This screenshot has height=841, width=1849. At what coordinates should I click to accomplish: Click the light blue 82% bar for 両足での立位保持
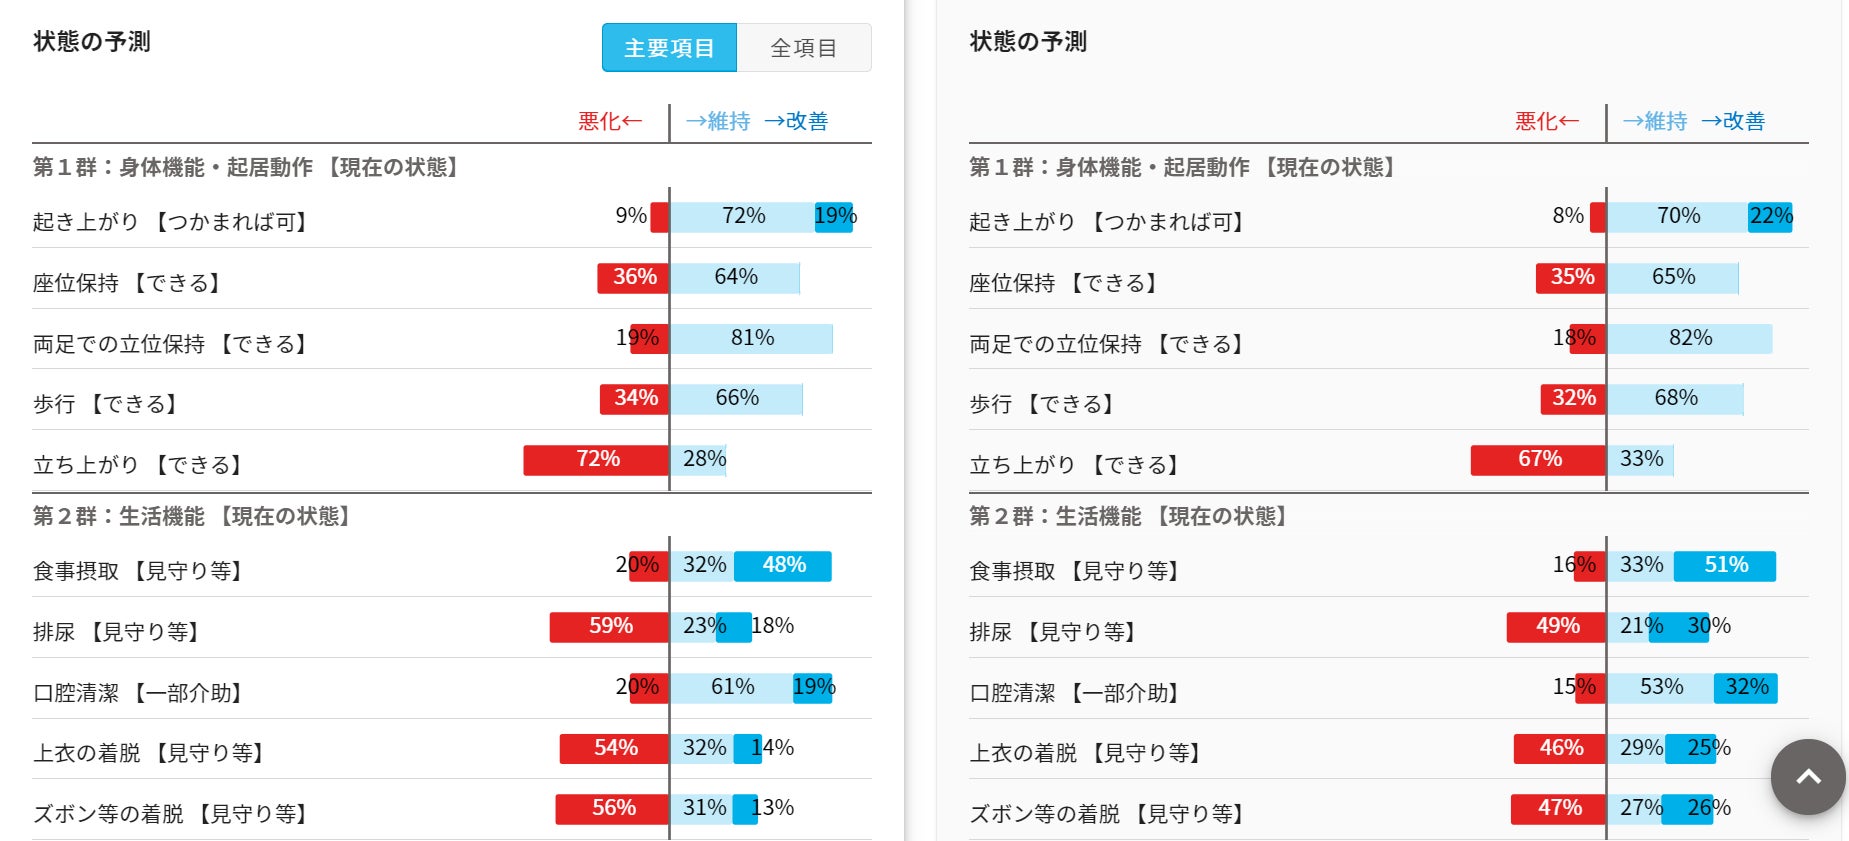coord(1689,339)
